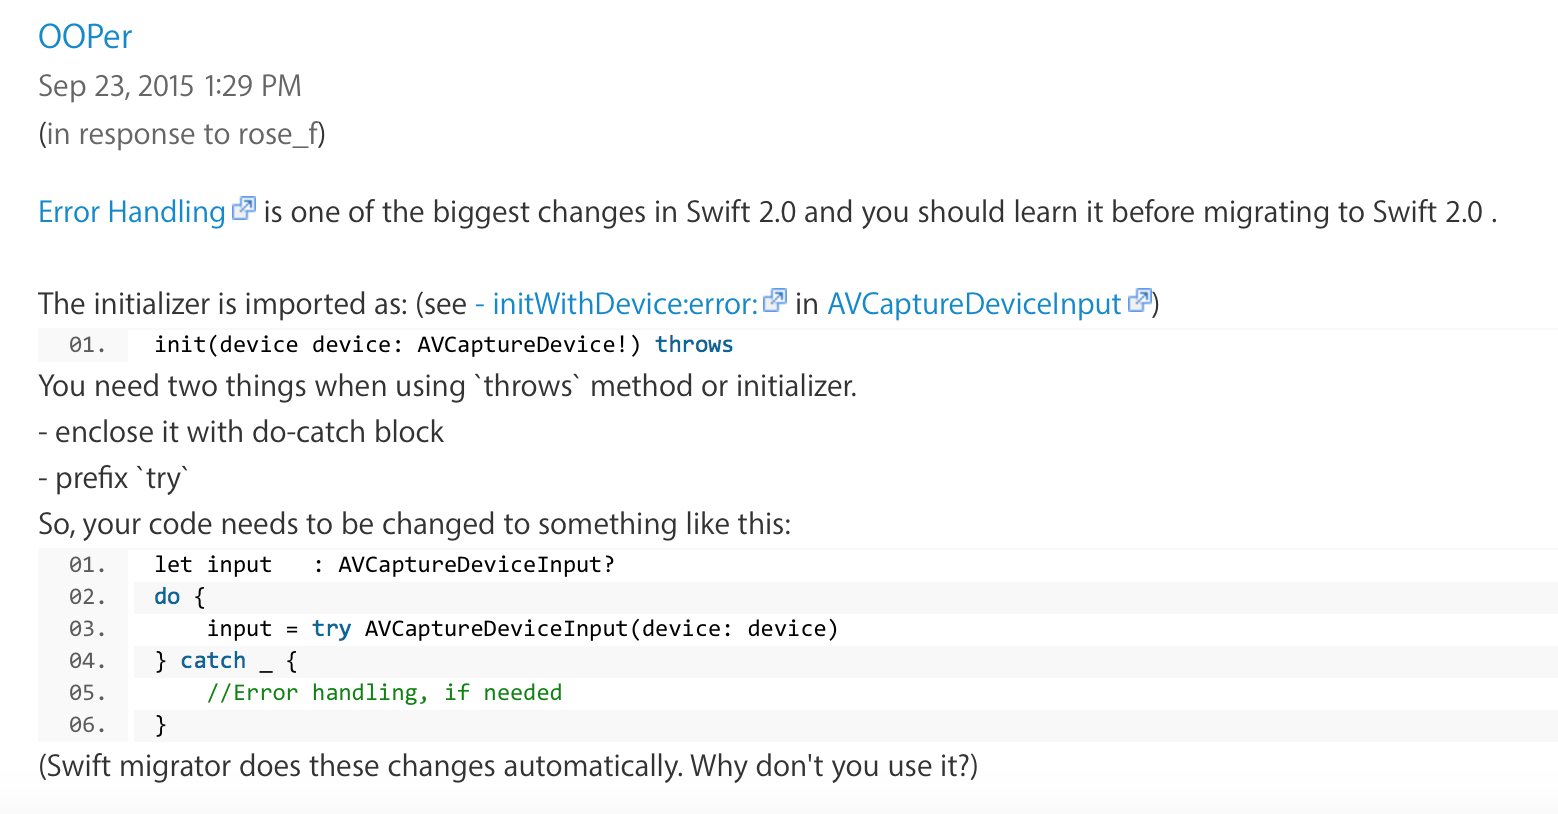Image resolution: width=1558 pixels, height=814 pixels.
Task: Open the initWithDevice:error: documentation link
Action: (616, 304)
